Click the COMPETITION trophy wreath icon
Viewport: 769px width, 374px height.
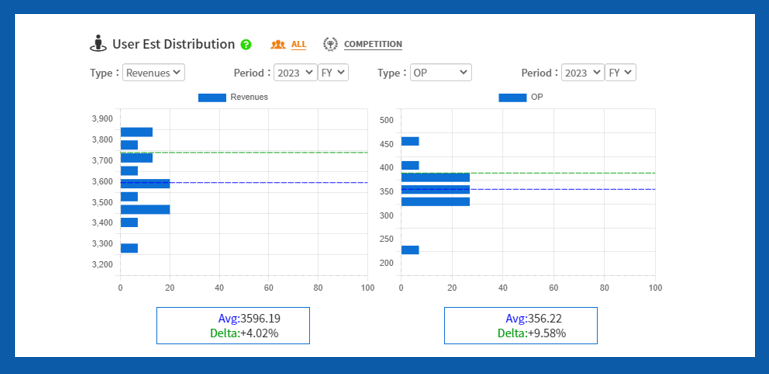[x=331, y=44]
